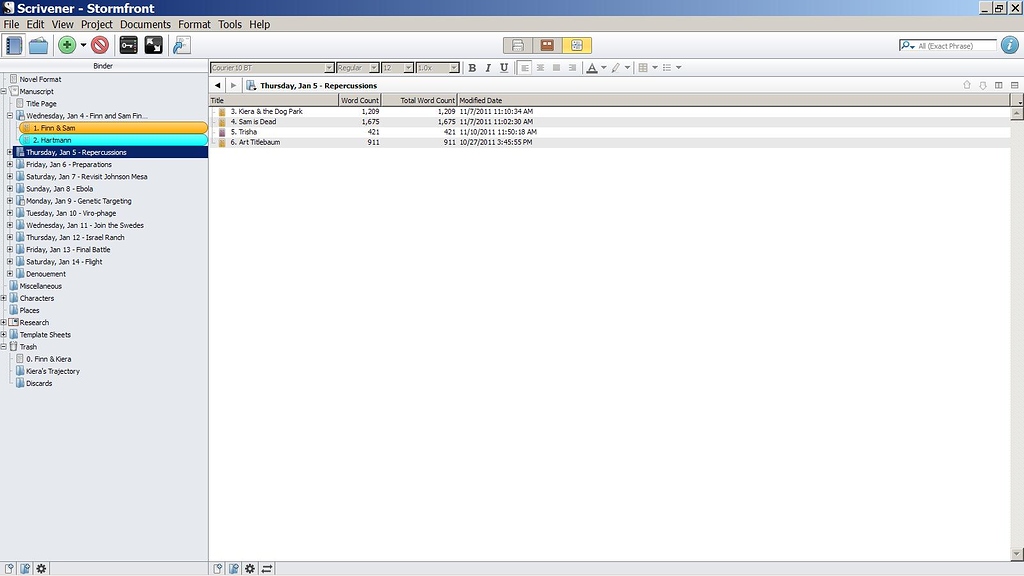The image size is (1024, 576).
Task: Click the gear icon in the footer
Action: coord(42,568)
